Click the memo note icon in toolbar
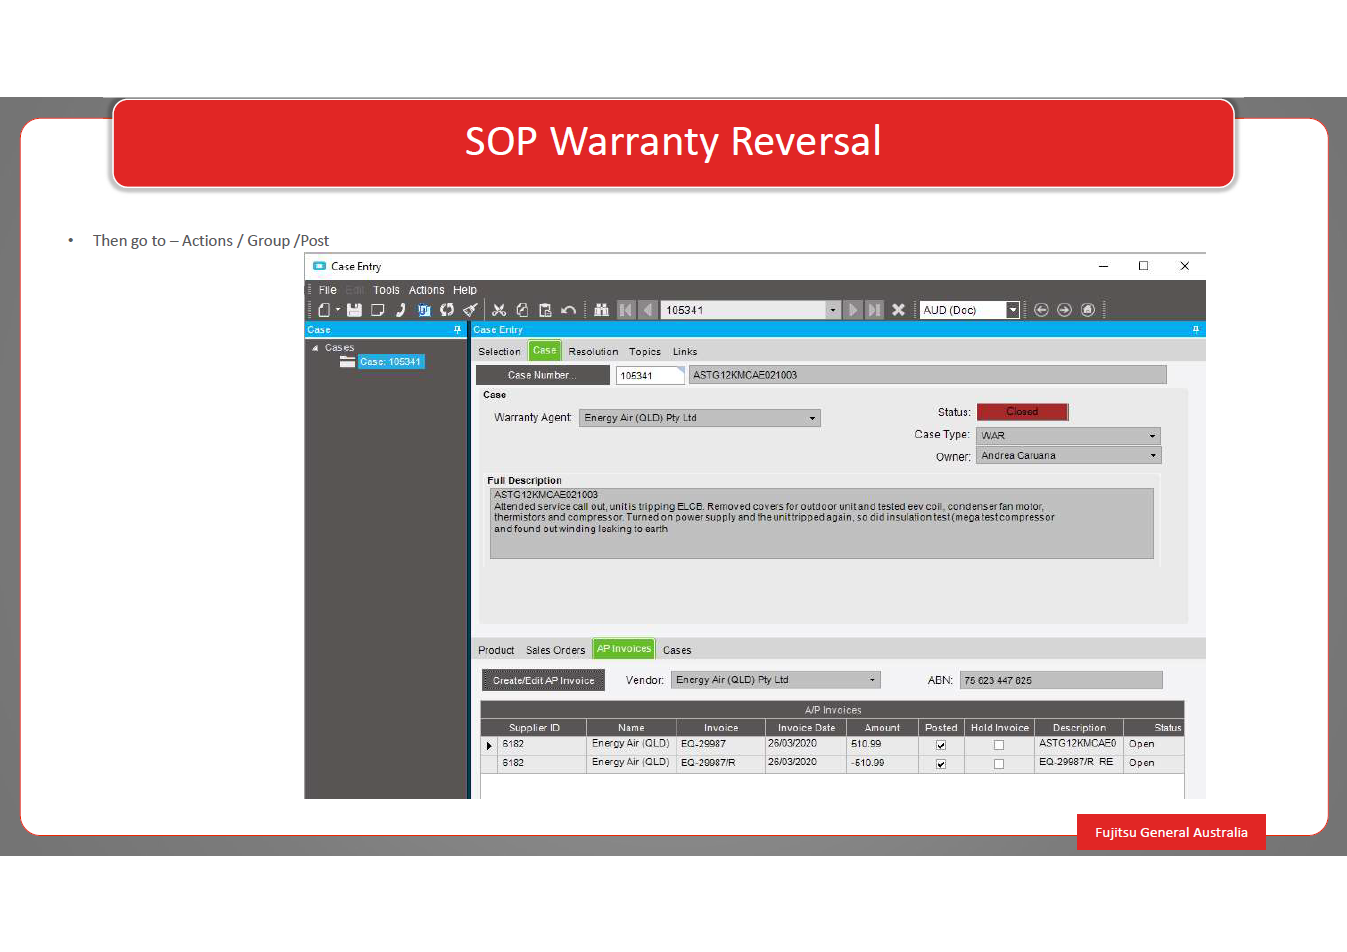The image size is (1347, 952). tap(377, 310)
